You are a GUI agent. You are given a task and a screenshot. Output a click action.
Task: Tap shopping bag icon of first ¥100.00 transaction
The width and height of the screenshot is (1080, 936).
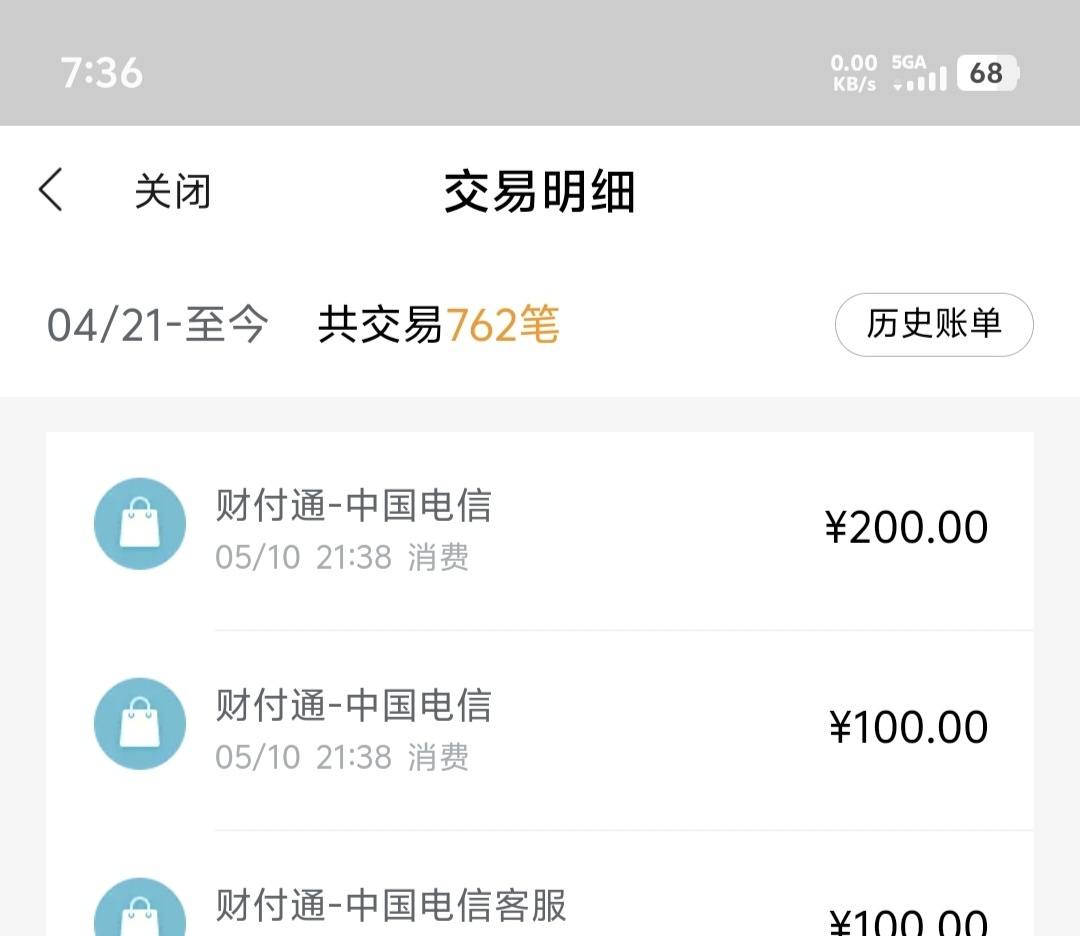pyautogui.click(x=140, y=723)
